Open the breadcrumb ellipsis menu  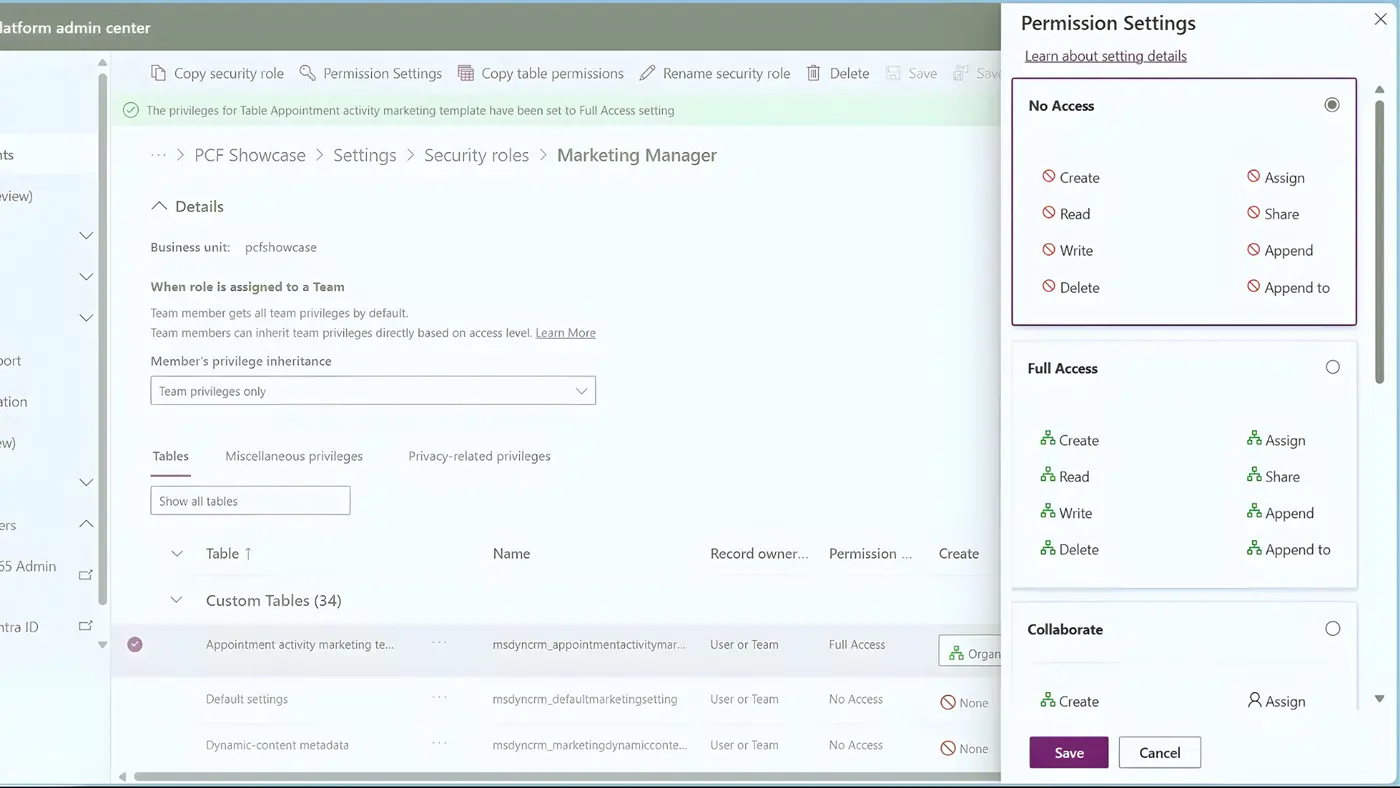tap(158, 155)
